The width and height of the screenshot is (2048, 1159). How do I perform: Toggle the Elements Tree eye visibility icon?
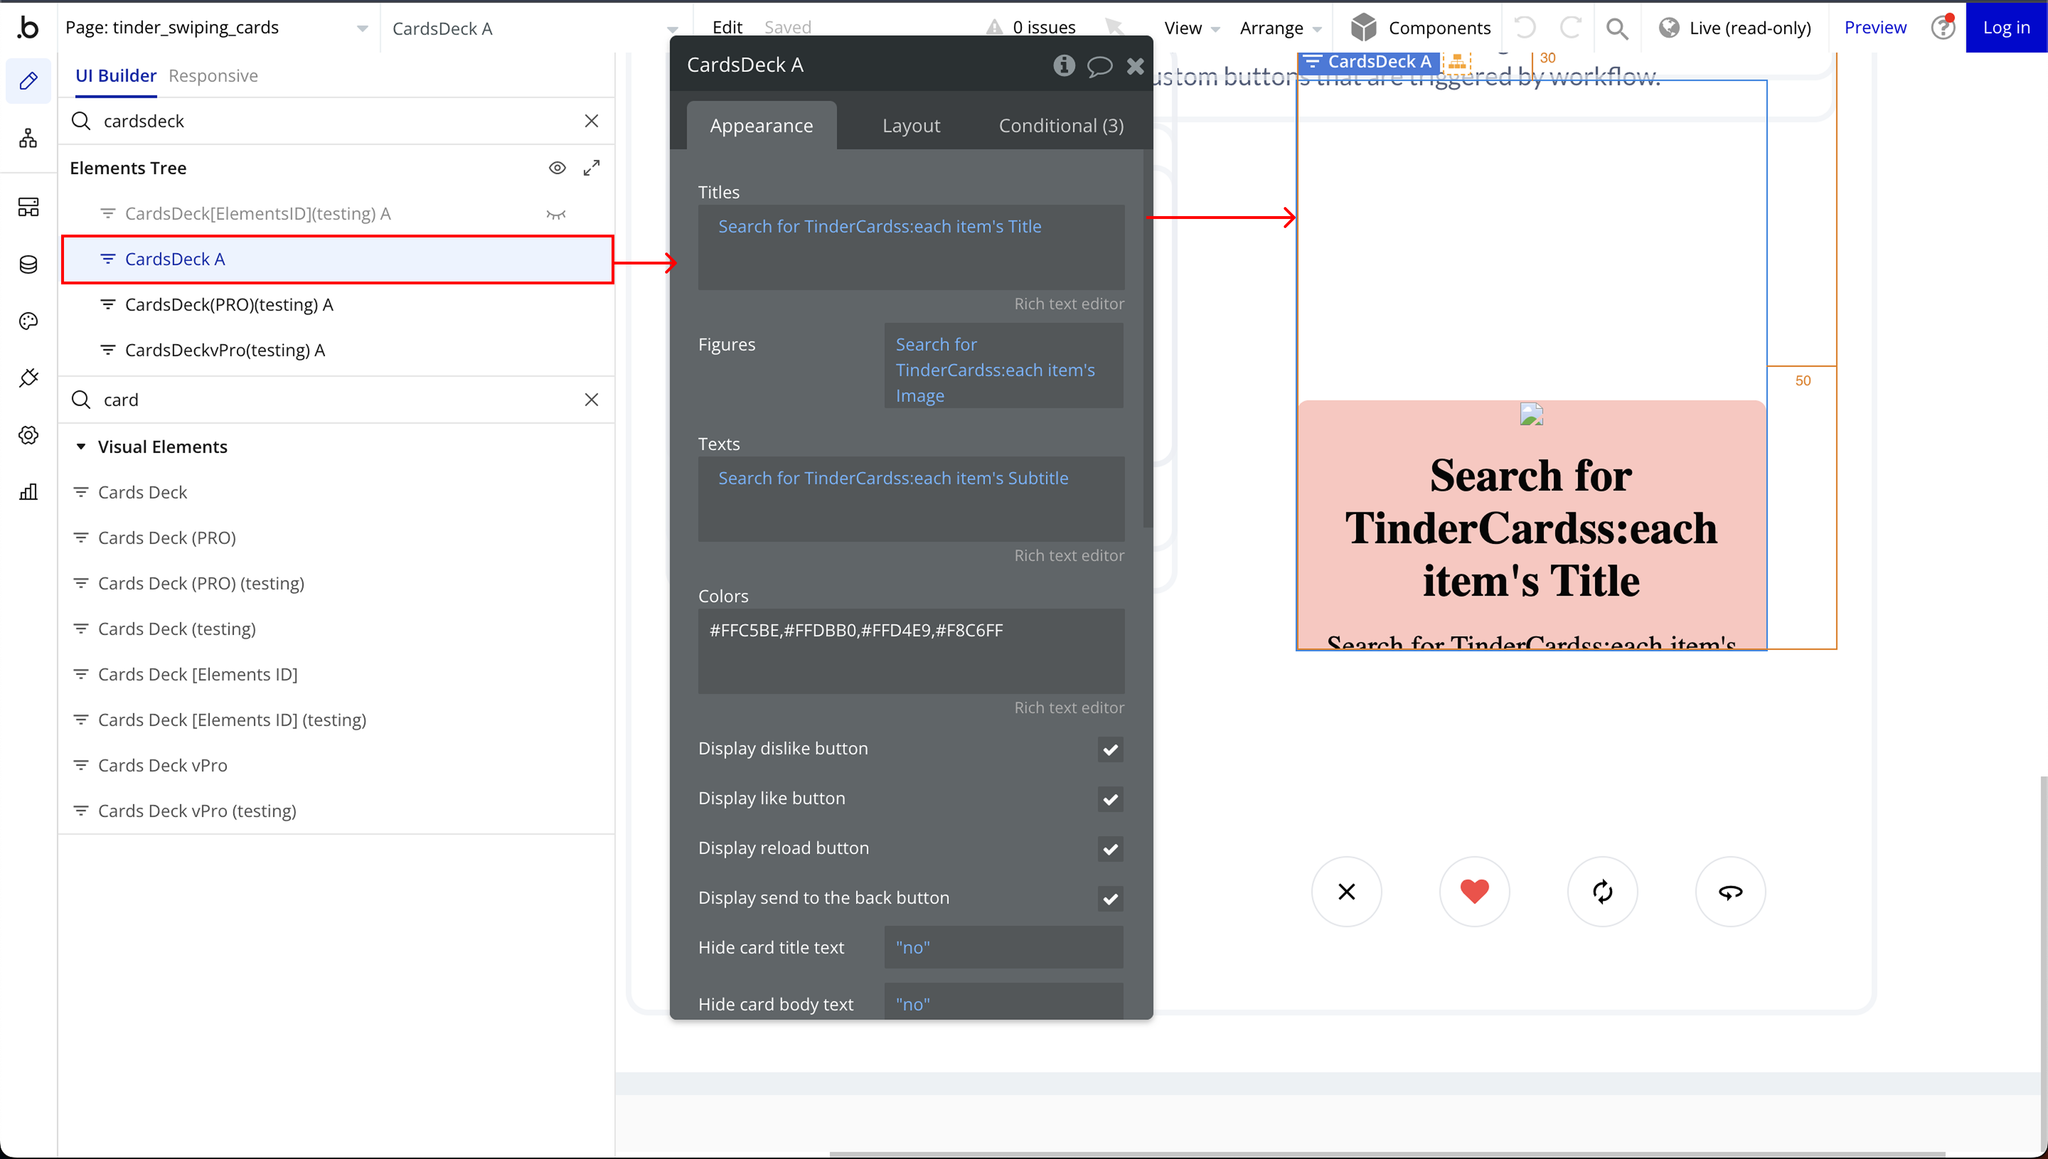tap(557, 168)
